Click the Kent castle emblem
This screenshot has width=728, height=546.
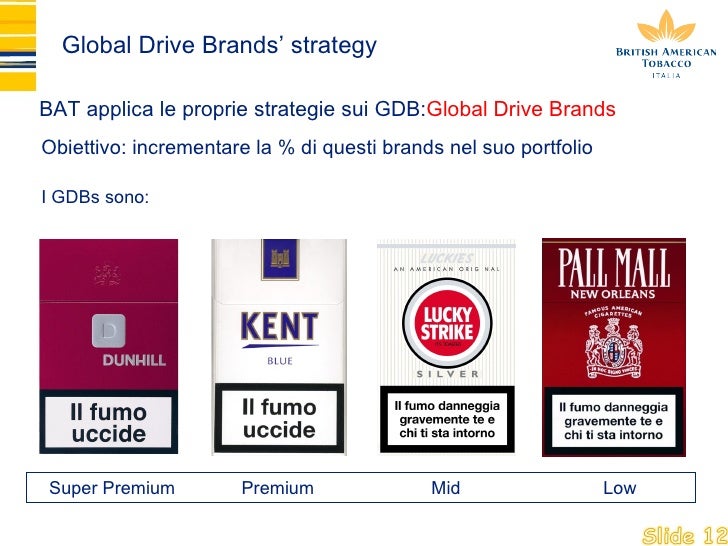(x=280, y=259)
